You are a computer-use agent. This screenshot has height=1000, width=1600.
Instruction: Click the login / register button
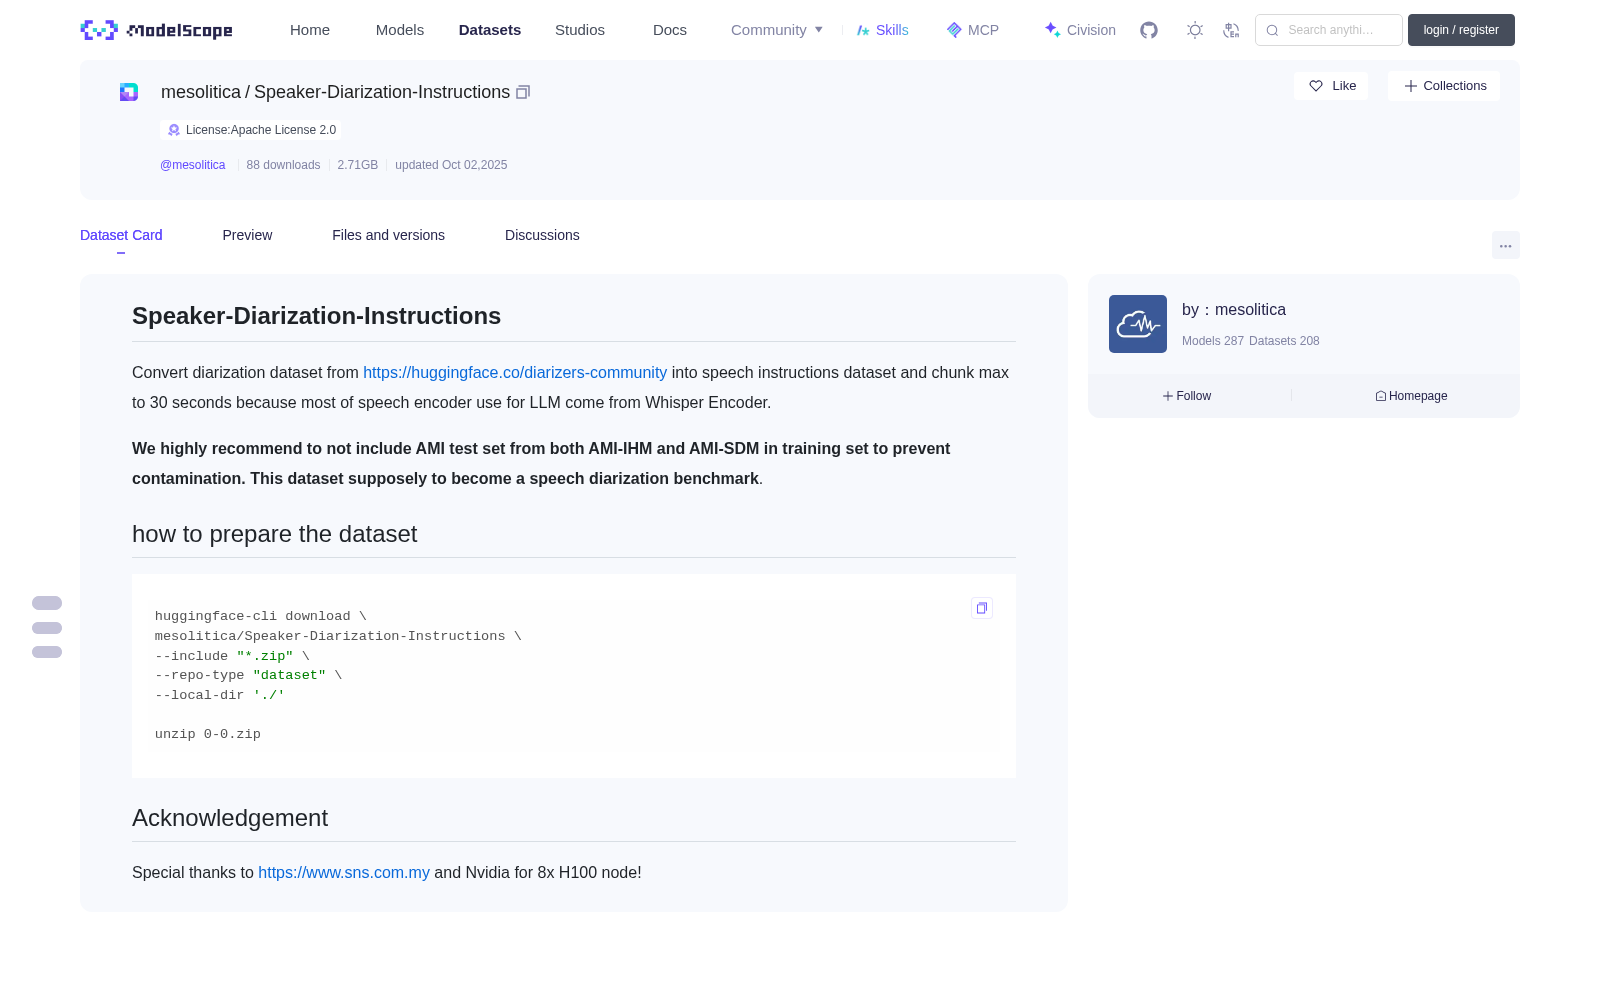[x=1461, y=30]
